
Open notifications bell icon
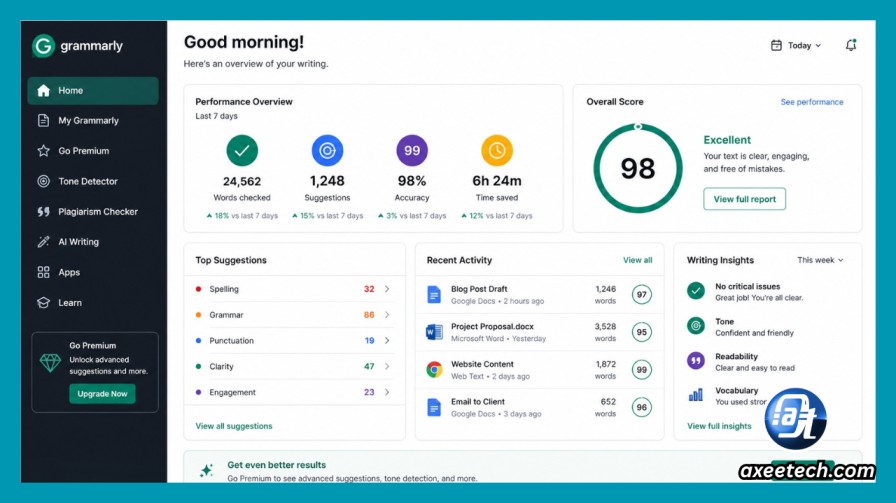851,45
